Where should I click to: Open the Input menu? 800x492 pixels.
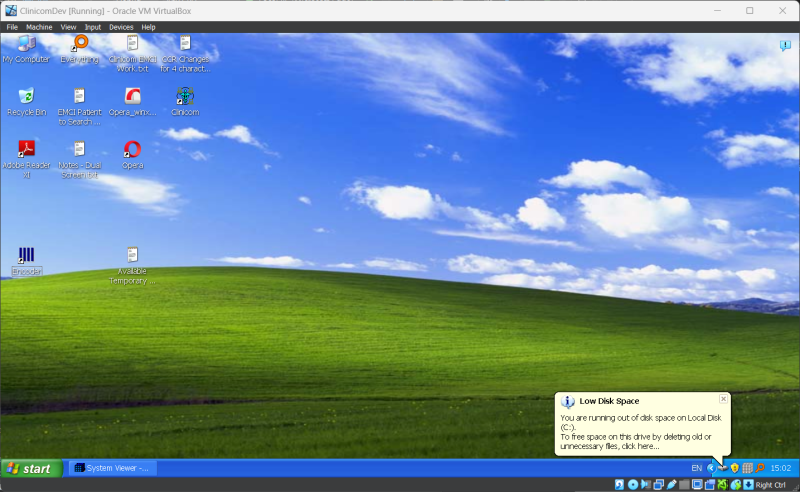coord(92,27)
